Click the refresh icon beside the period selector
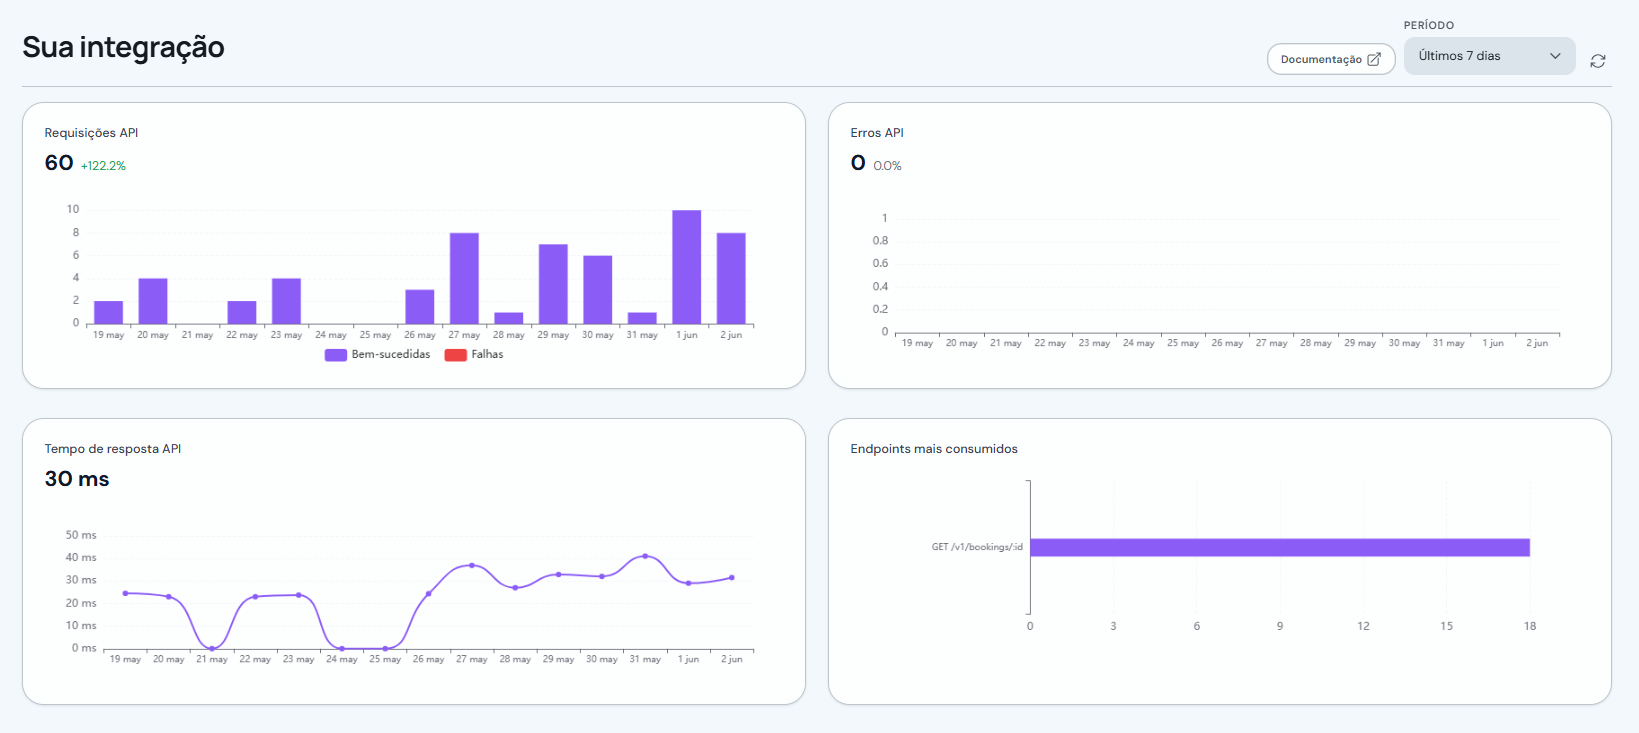Viewport: 1639px width, 733px height. click(x=1598, y=61)
